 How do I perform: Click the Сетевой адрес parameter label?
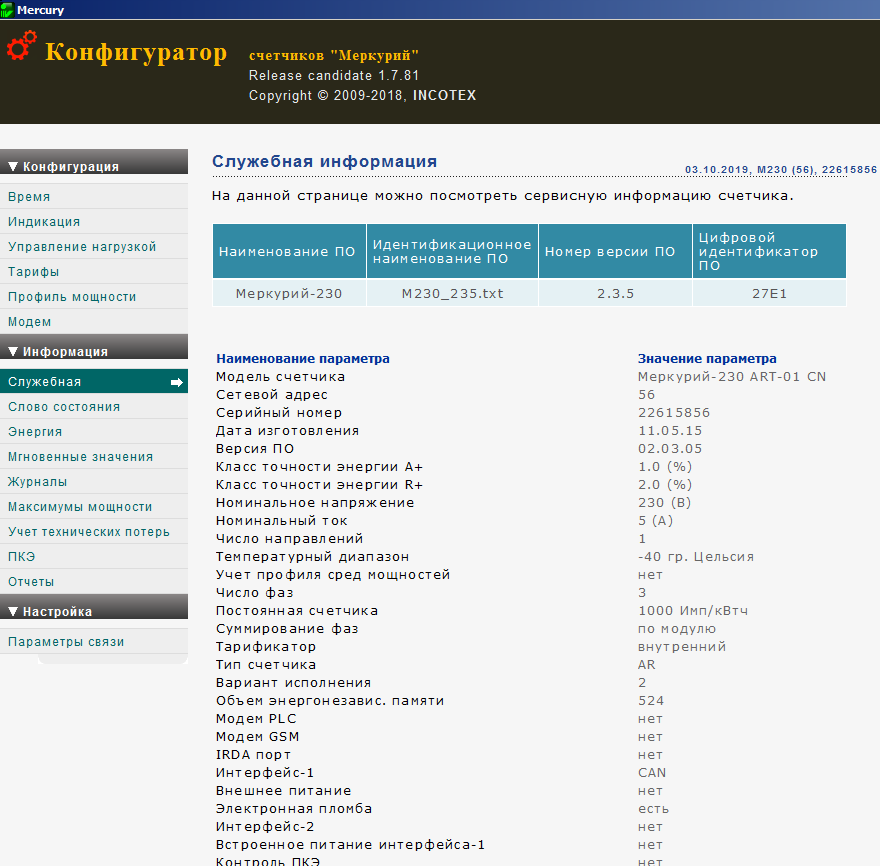pos(272,395)
